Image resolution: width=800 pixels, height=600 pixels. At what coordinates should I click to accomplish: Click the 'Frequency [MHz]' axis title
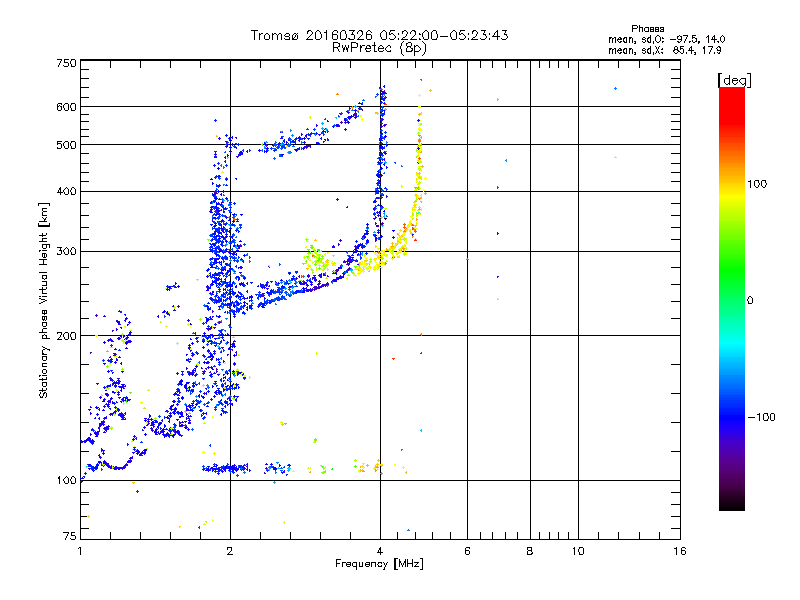coord(379,564)
